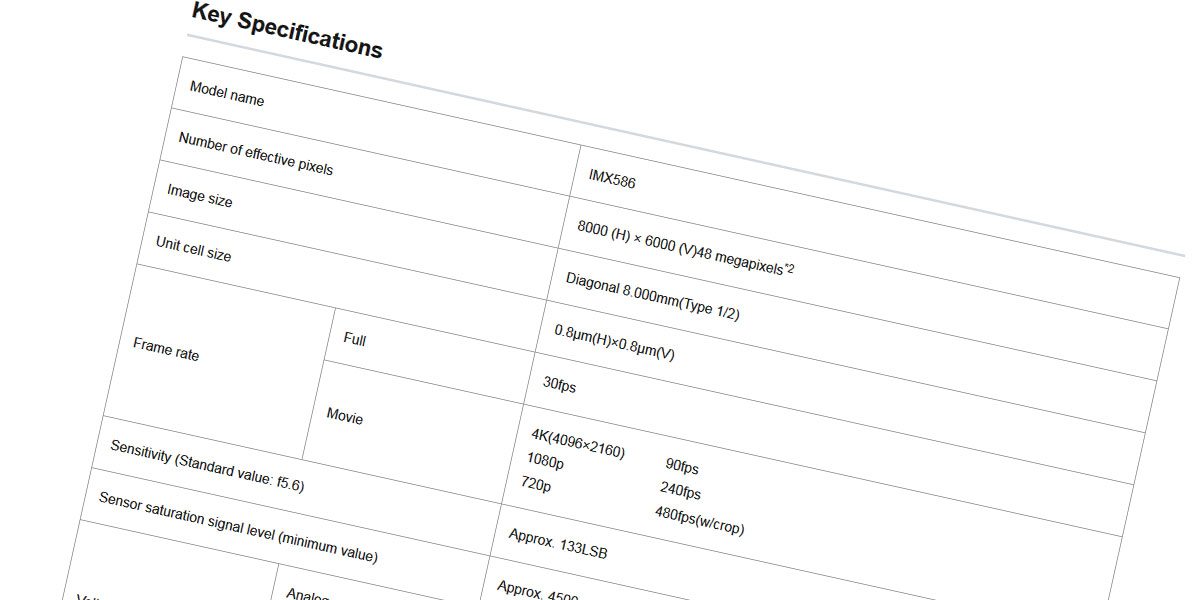This screenshot has height=600, width=1200.
Task: Click the IMX586 model value
Action: [x=612, y=179]
